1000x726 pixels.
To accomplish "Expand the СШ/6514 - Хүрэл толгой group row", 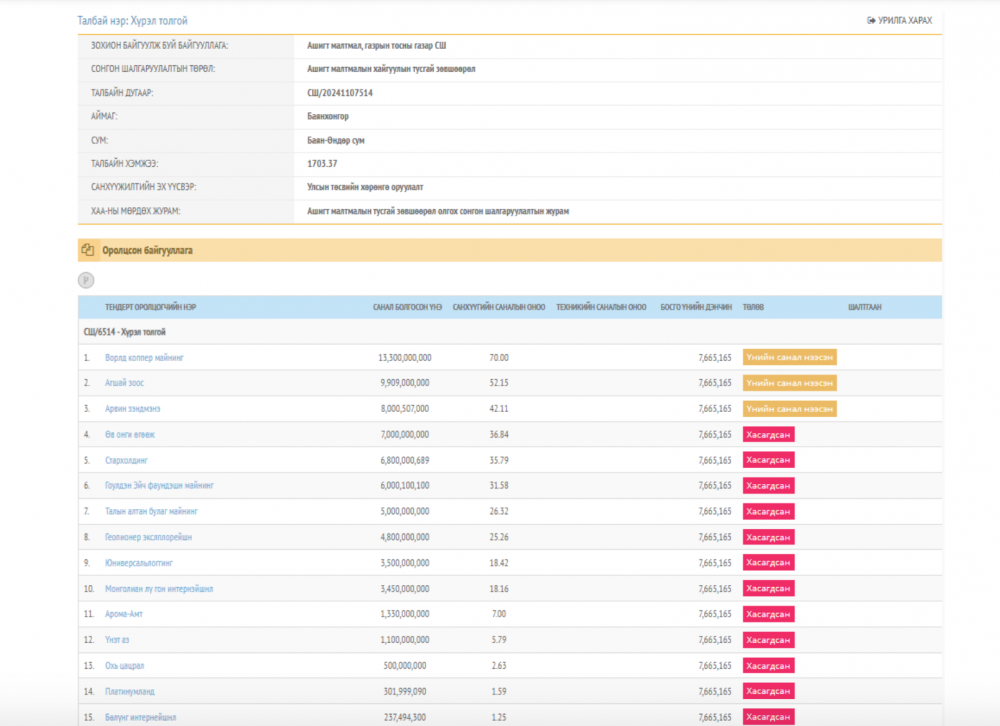I will point(125,331).
